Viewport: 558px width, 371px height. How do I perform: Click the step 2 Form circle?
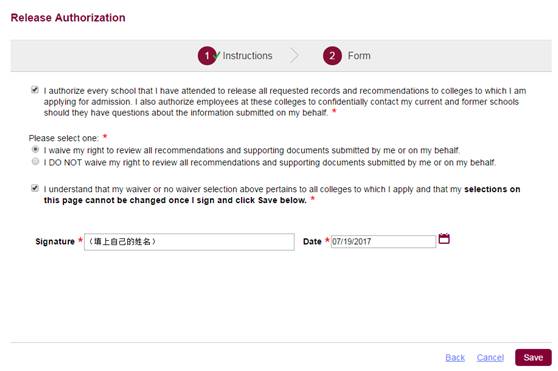[x=332, y=56]
